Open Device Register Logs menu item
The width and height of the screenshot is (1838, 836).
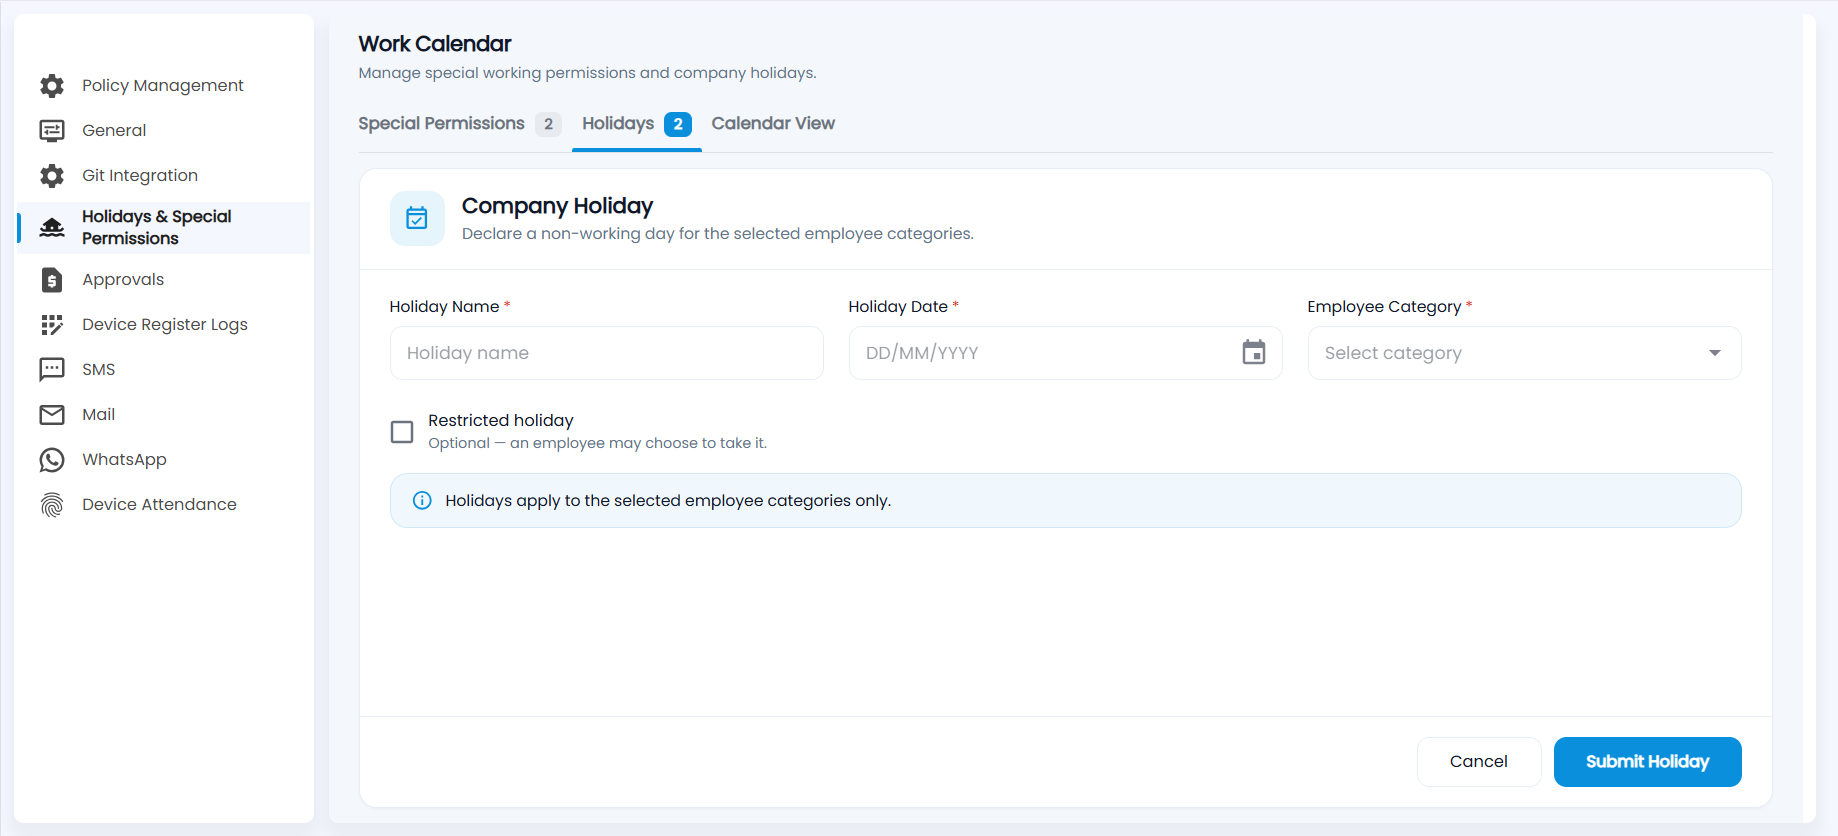coord(163,325)
